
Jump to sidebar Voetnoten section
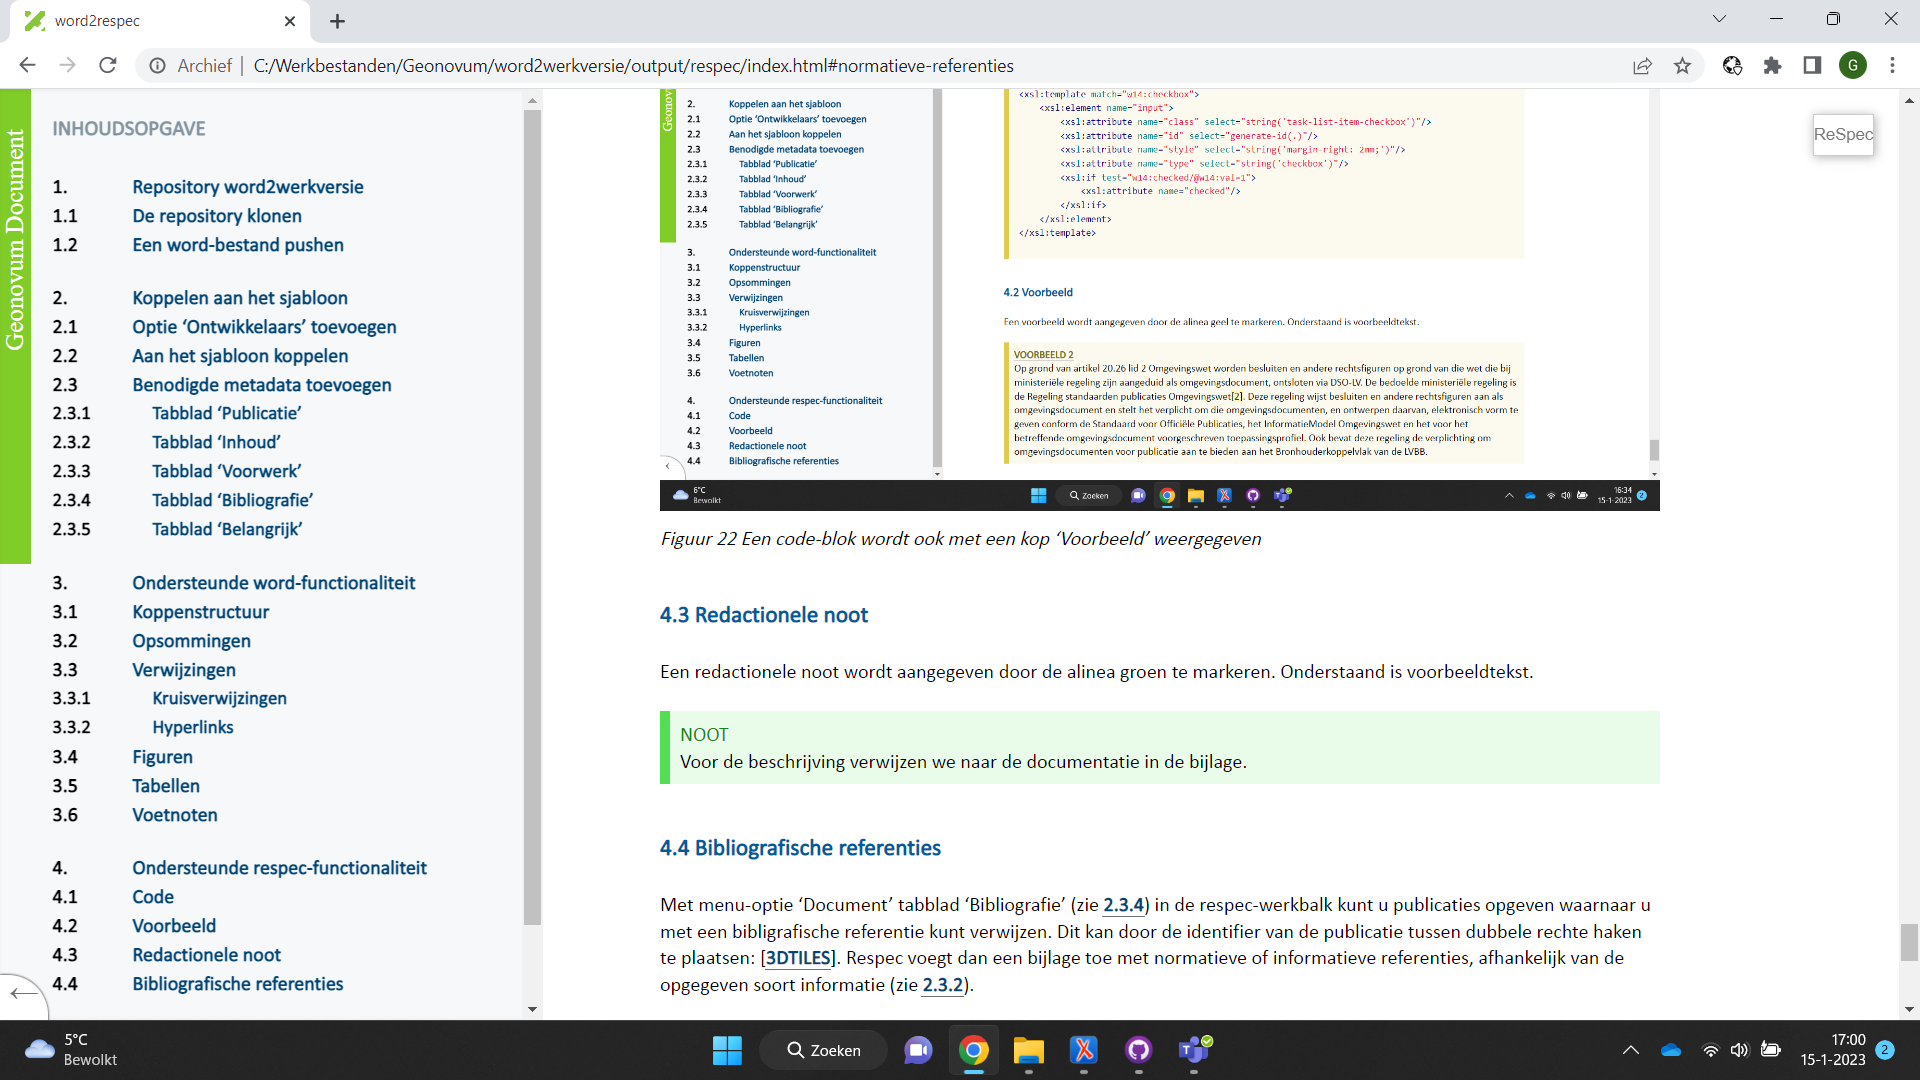[x=175, y=815]
